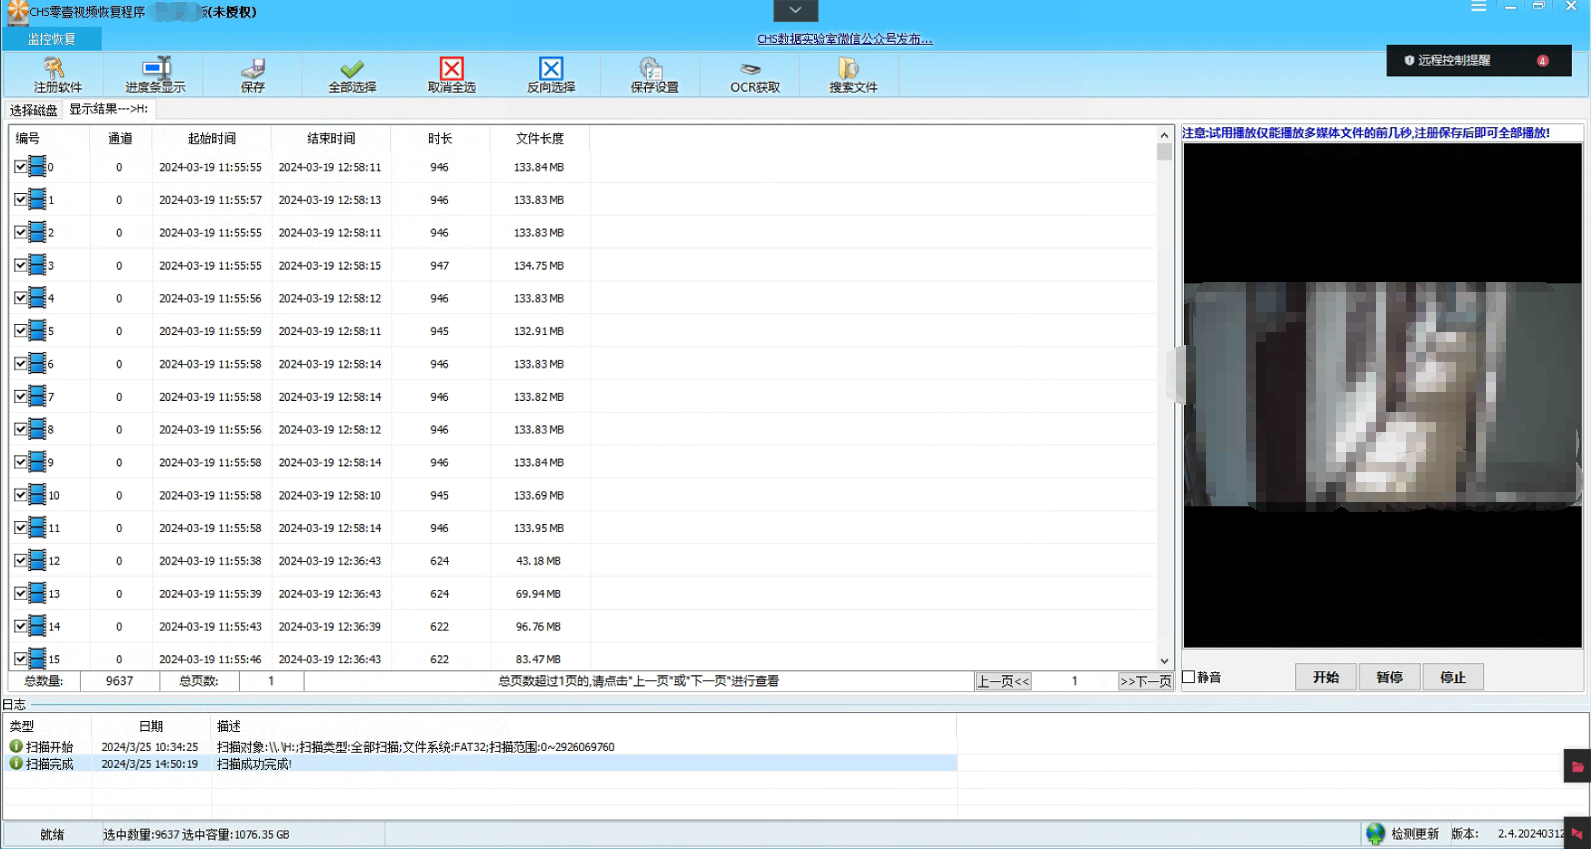Open the hamburger menu in title bar
The image size is (1591, 849).
(1478, 6)
